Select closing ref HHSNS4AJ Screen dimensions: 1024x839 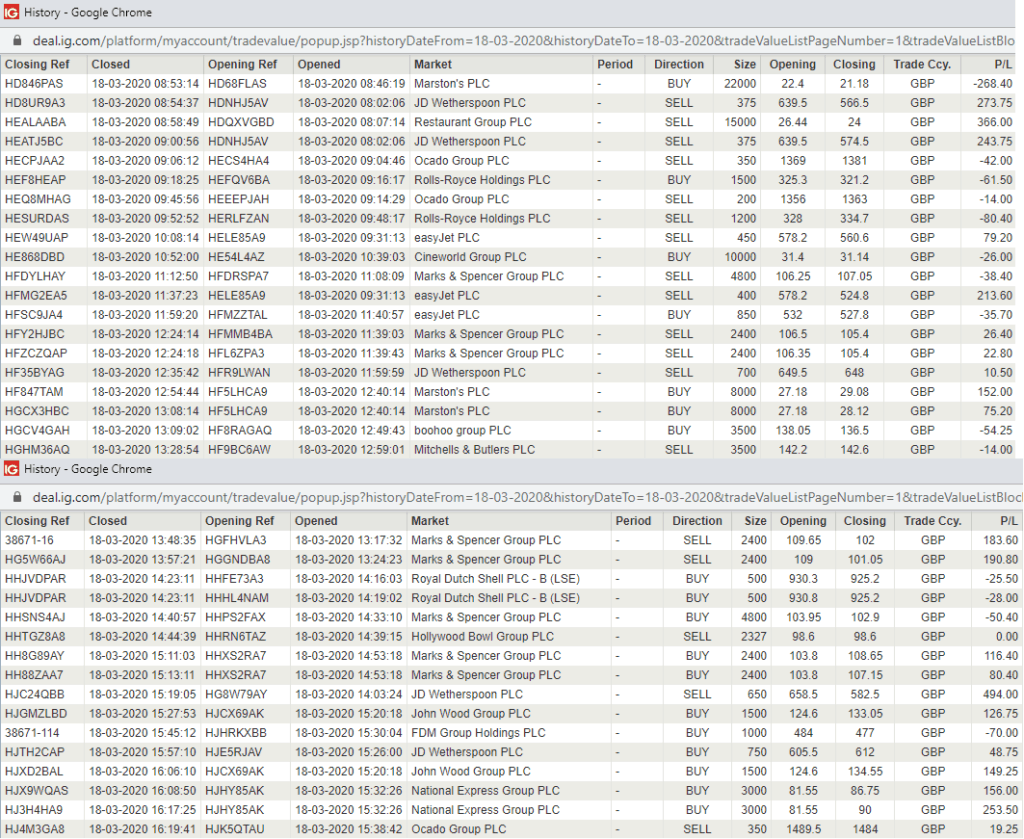coord(35,617)
